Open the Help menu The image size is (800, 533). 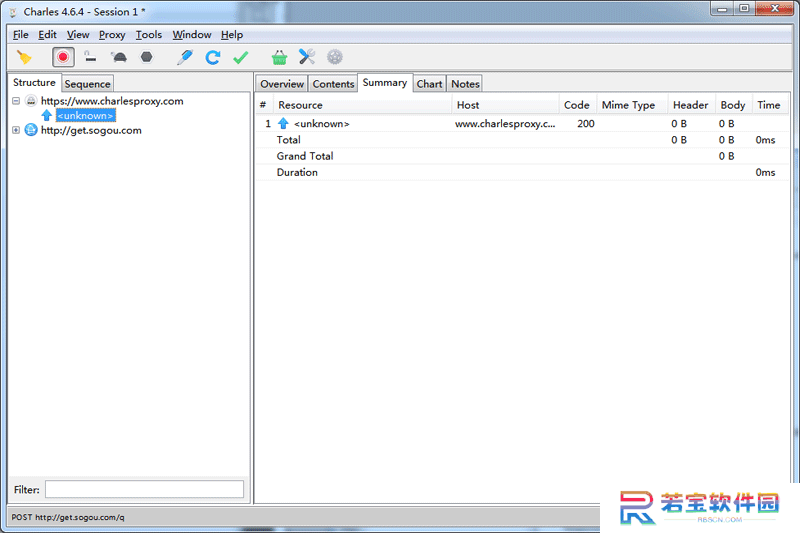(232, 35)
